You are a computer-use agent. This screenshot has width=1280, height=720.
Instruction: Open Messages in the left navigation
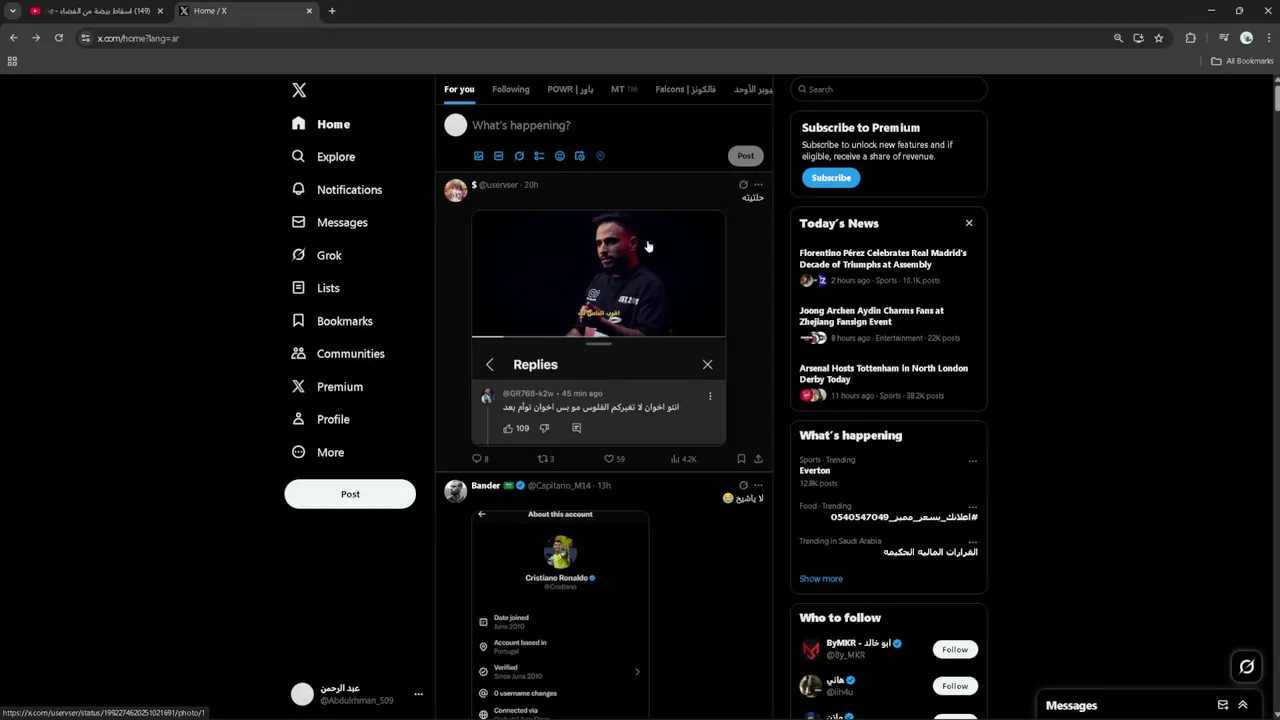tap(329, 222)
